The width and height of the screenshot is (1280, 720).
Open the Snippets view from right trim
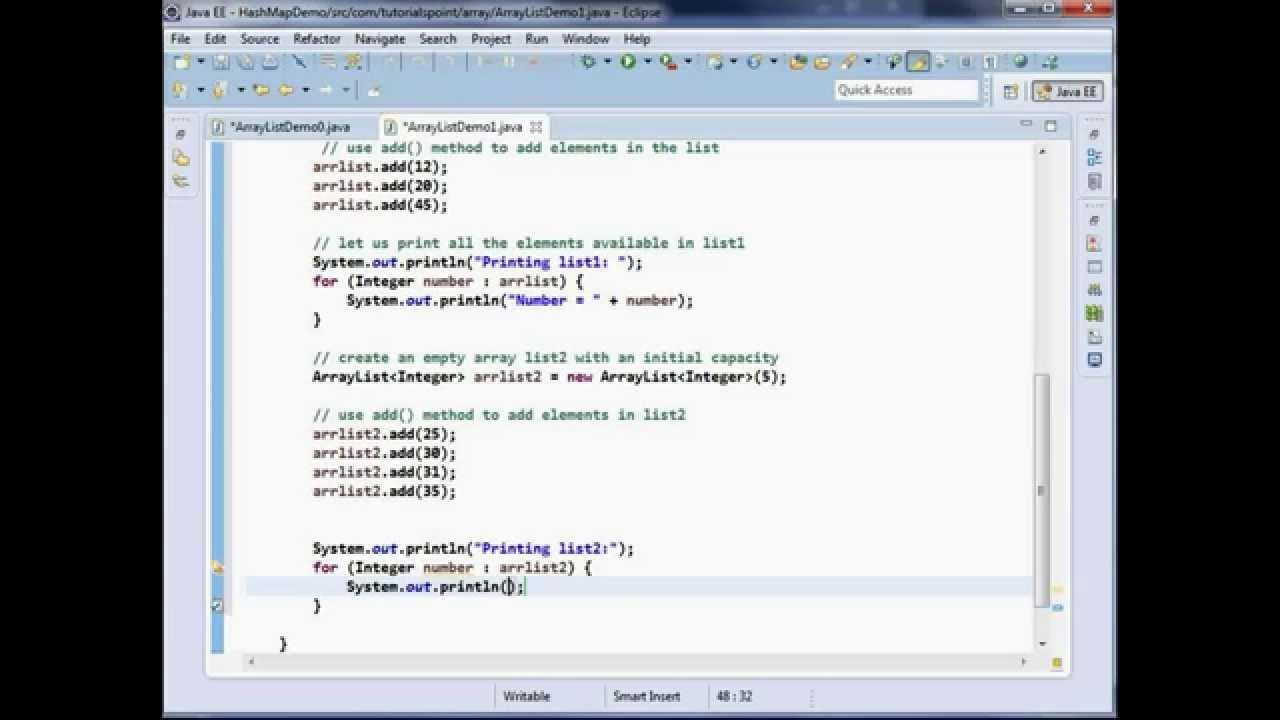pyautogui.click(x=1094, y=337)
